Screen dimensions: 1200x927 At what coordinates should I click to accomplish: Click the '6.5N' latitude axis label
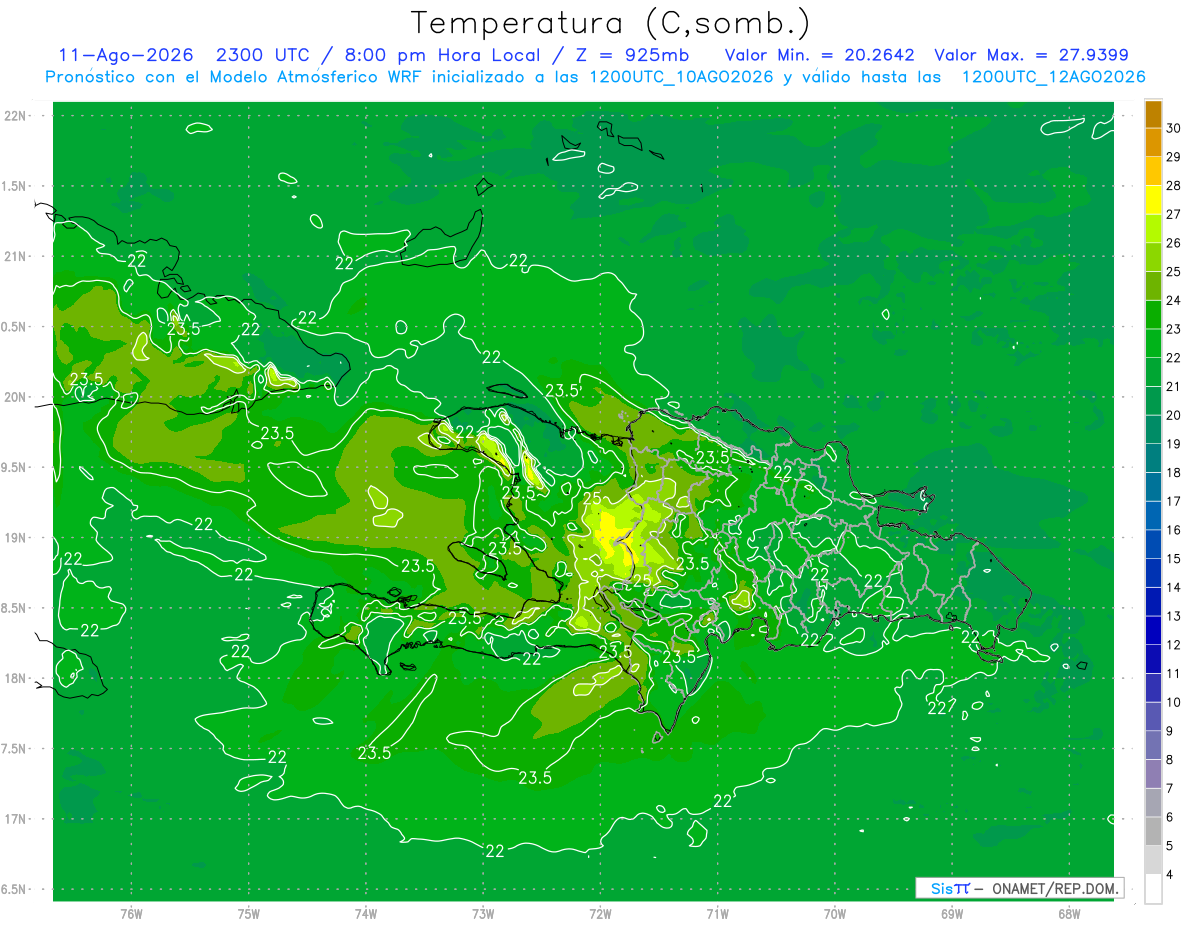tap(15, 889)
